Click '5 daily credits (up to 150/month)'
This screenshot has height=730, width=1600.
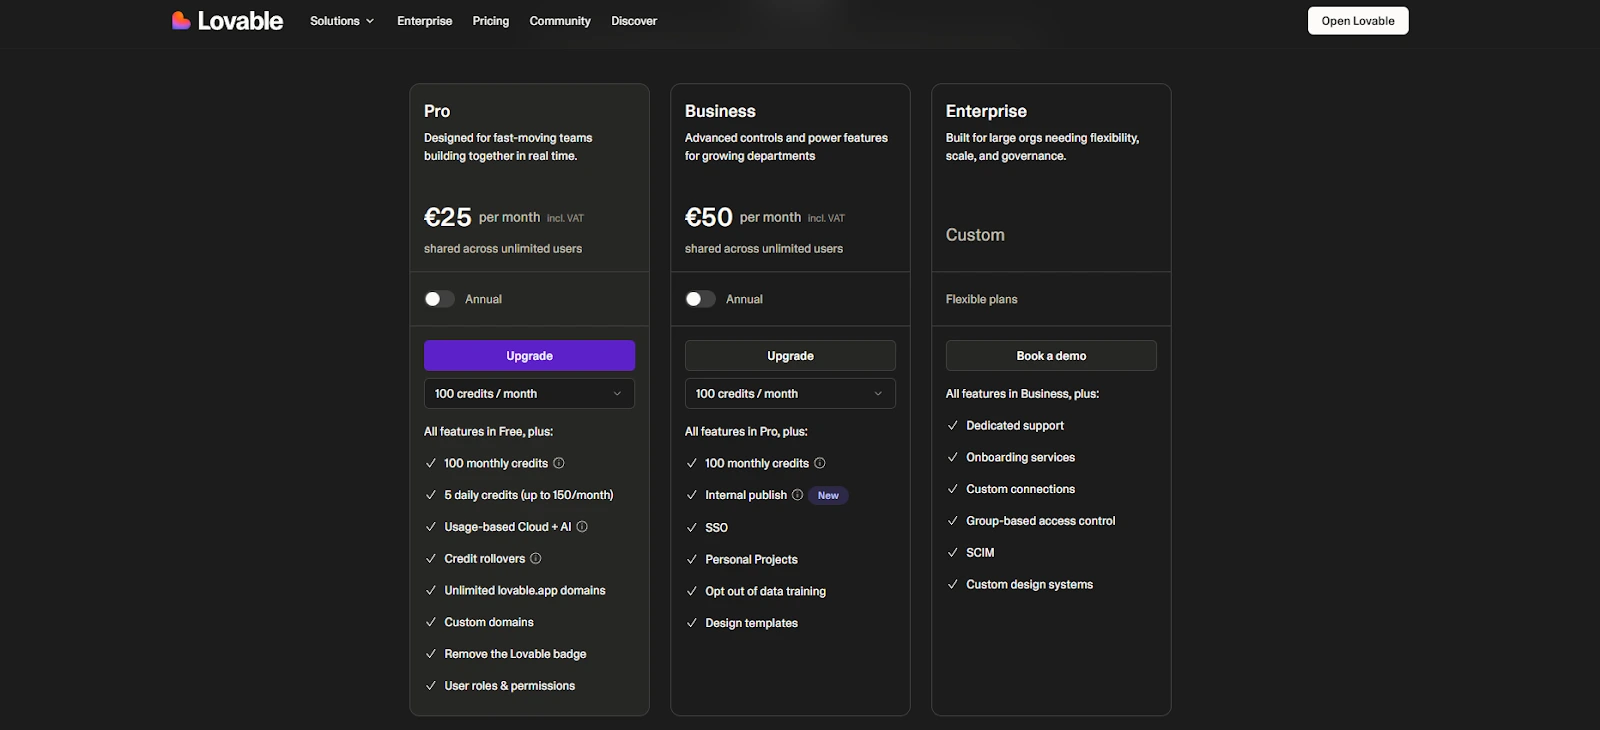(529, 495)
